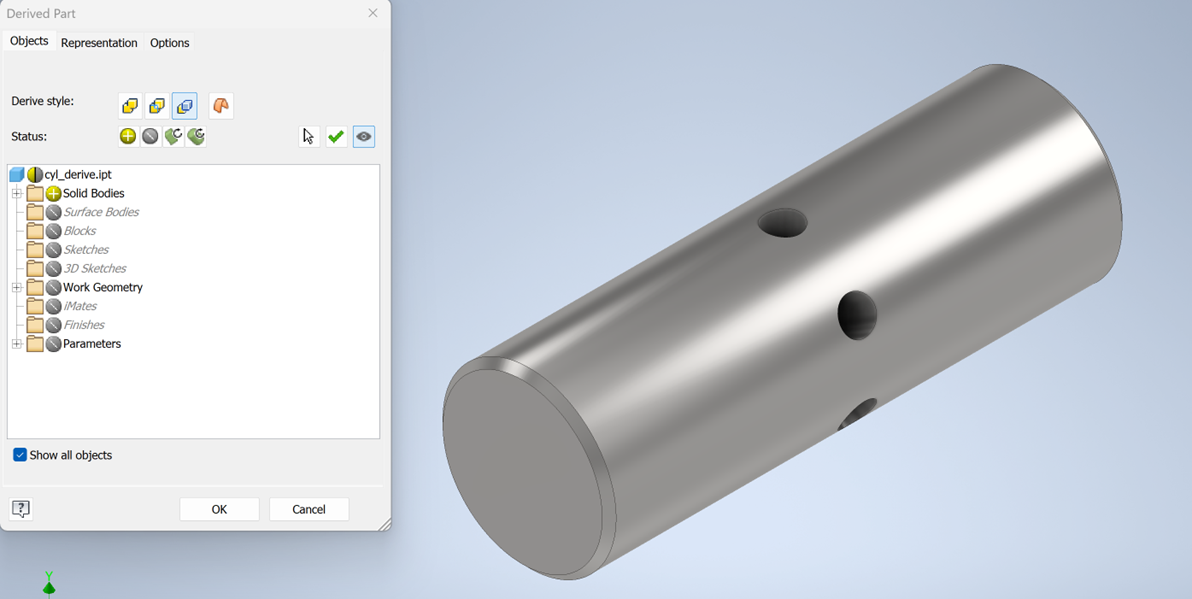Close the Derived Part dialog with X
The height and width of the screenshot is (599, 1192).
[372, 13]
